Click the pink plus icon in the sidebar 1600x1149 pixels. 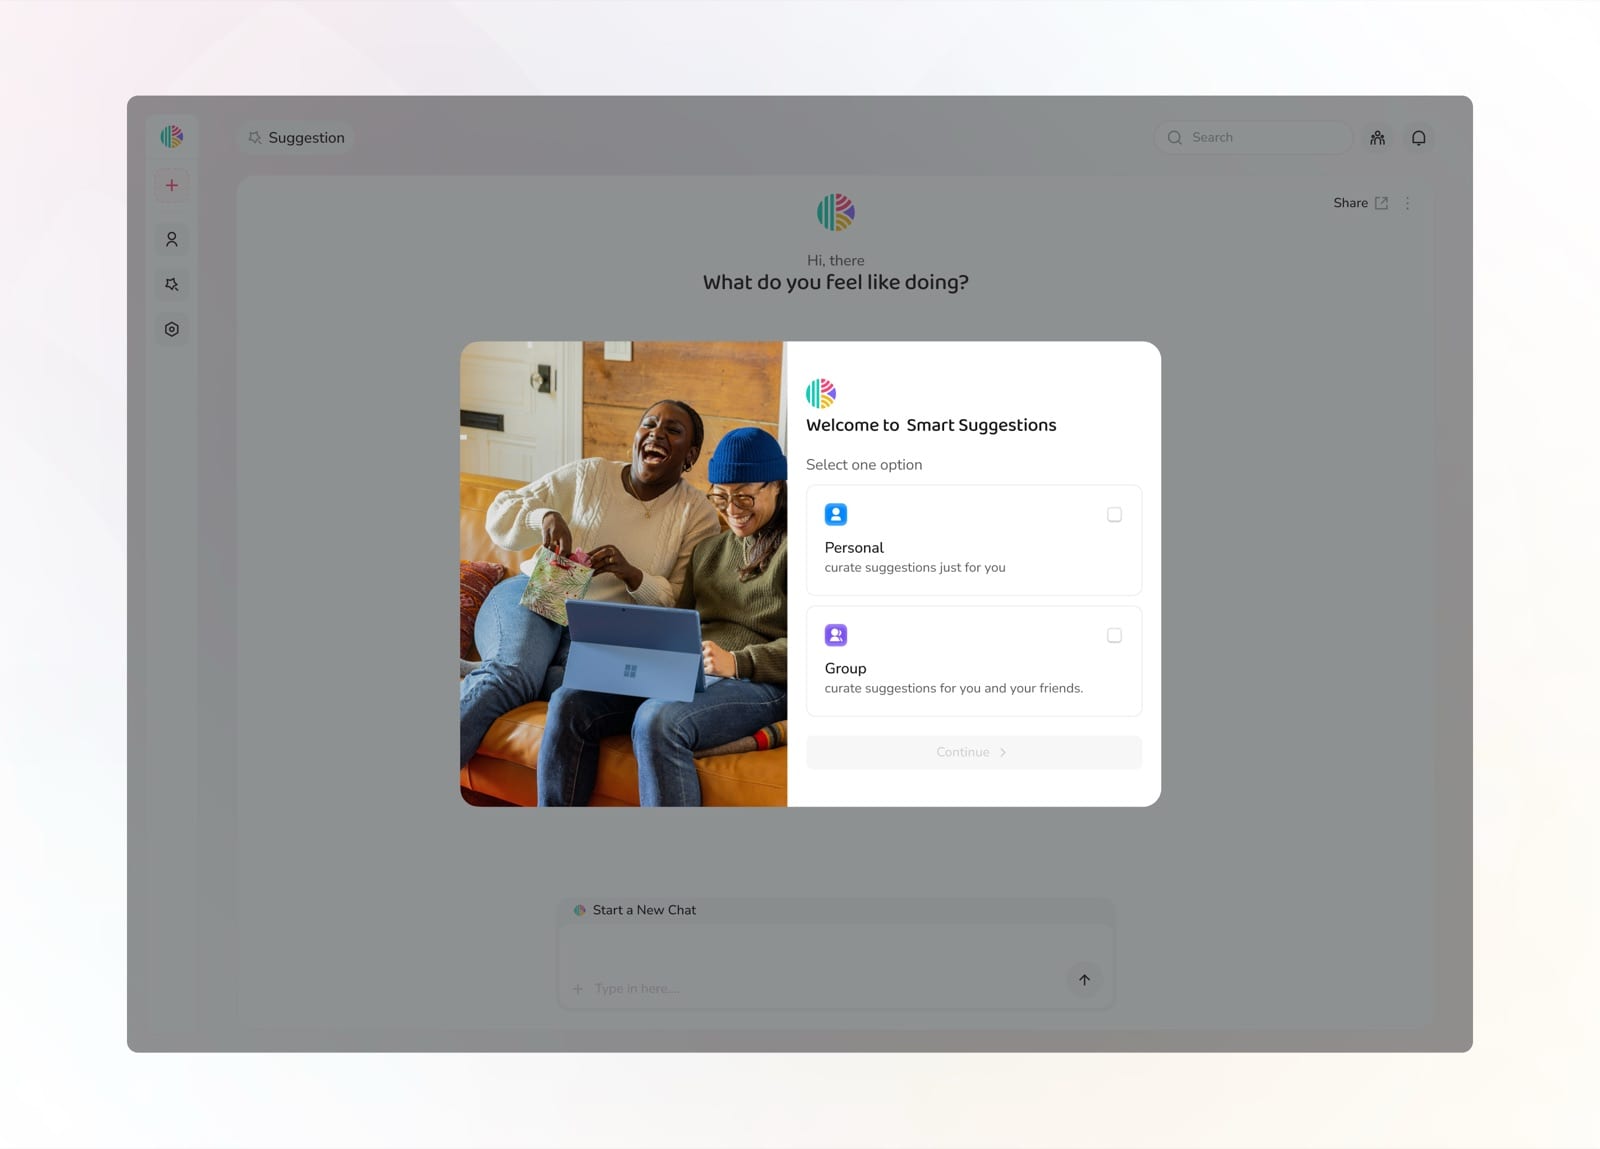tap(172, 185)
